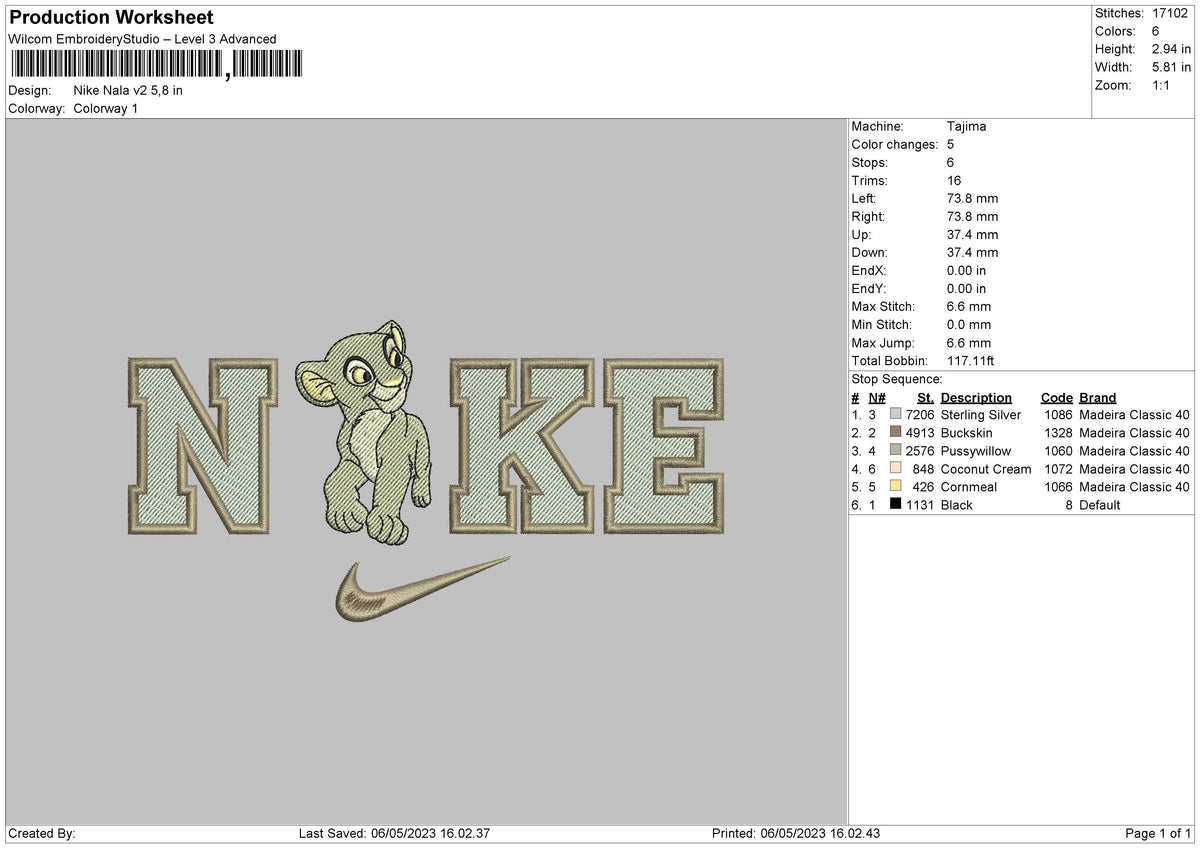Screen dimensions: 1200x848
Task: Click Total Bobbin value 117.11ft
Action: 971,361
